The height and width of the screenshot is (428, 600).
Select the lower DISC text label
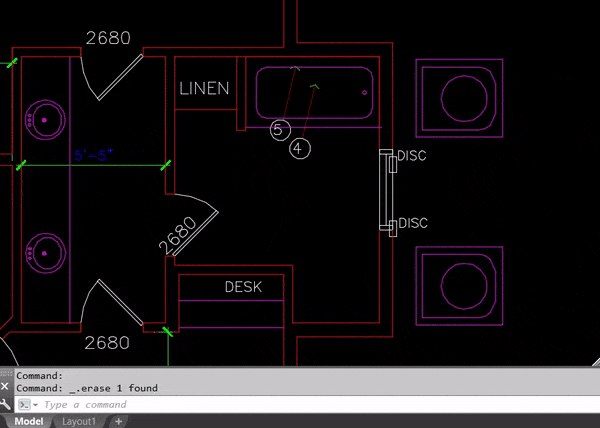(413, 223)
